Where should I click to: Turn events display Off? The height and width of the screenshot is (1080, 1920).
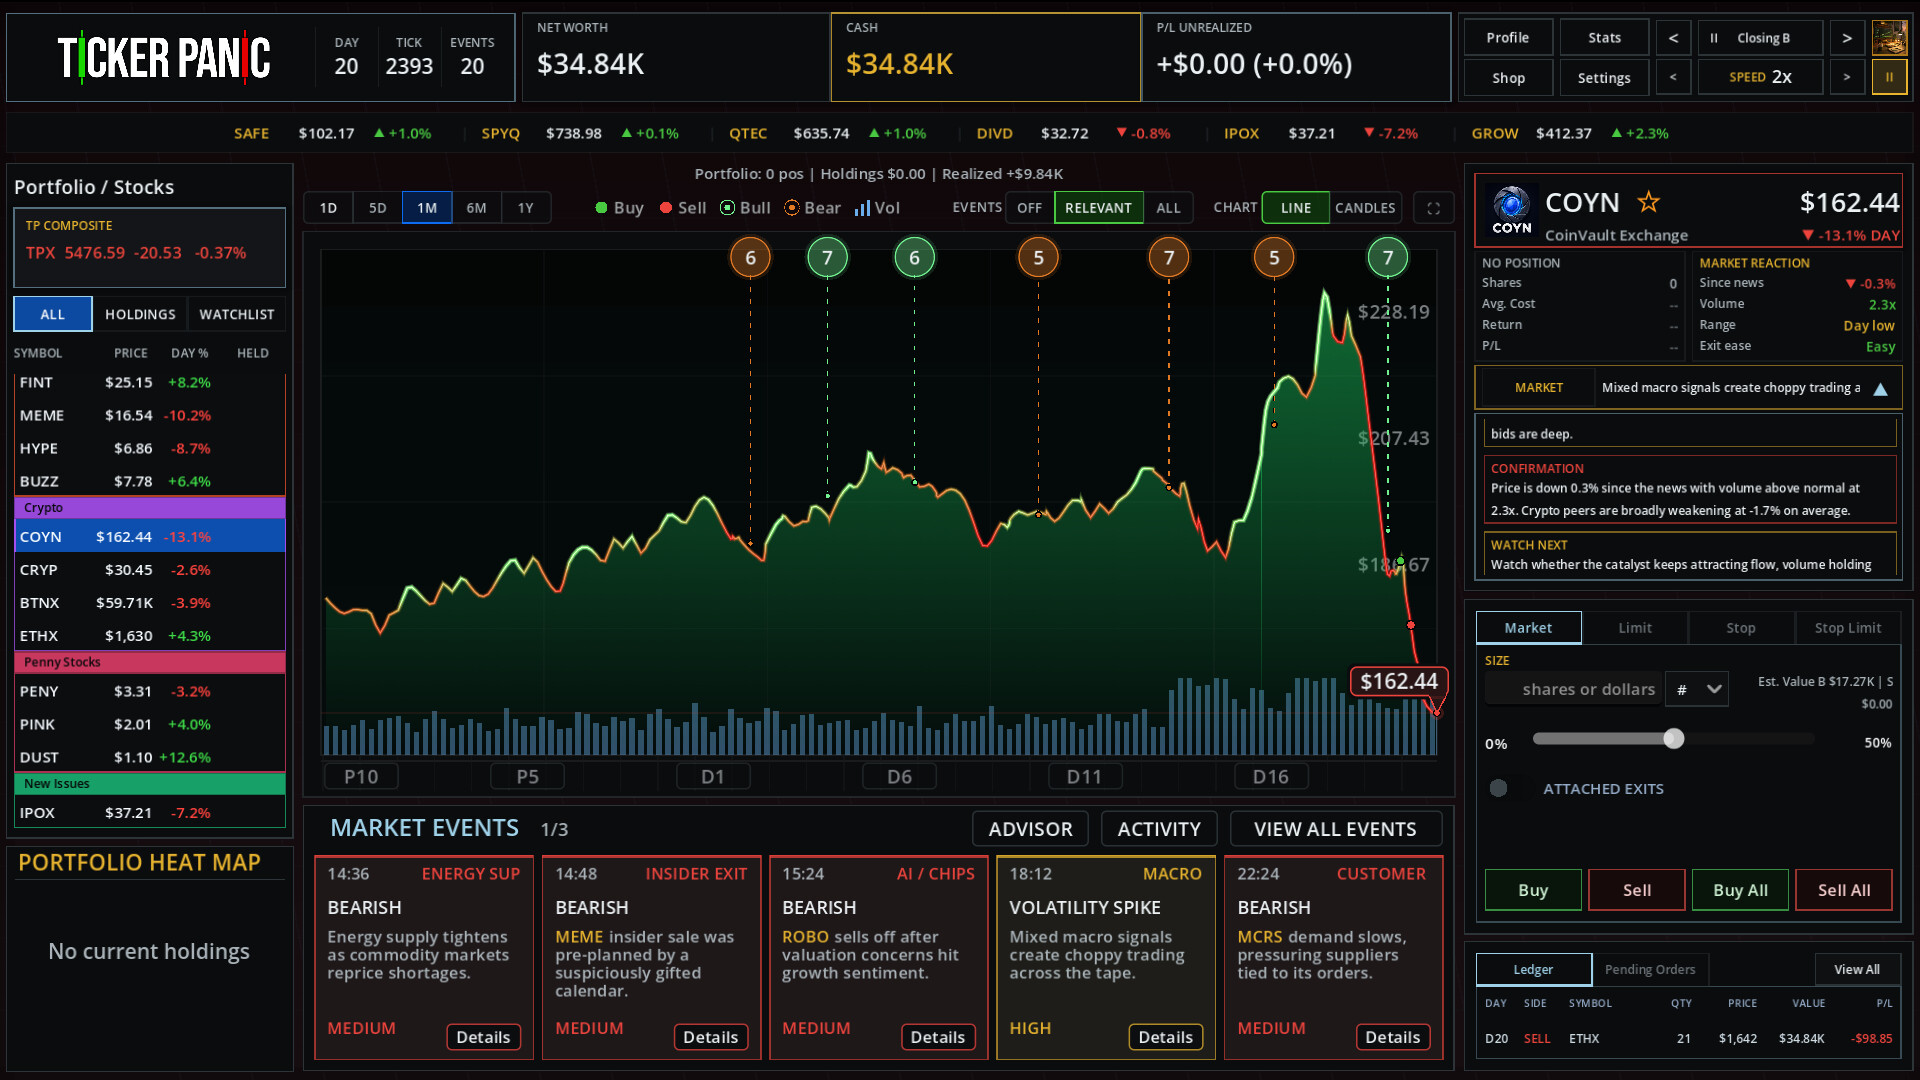tap(1029, 208)
